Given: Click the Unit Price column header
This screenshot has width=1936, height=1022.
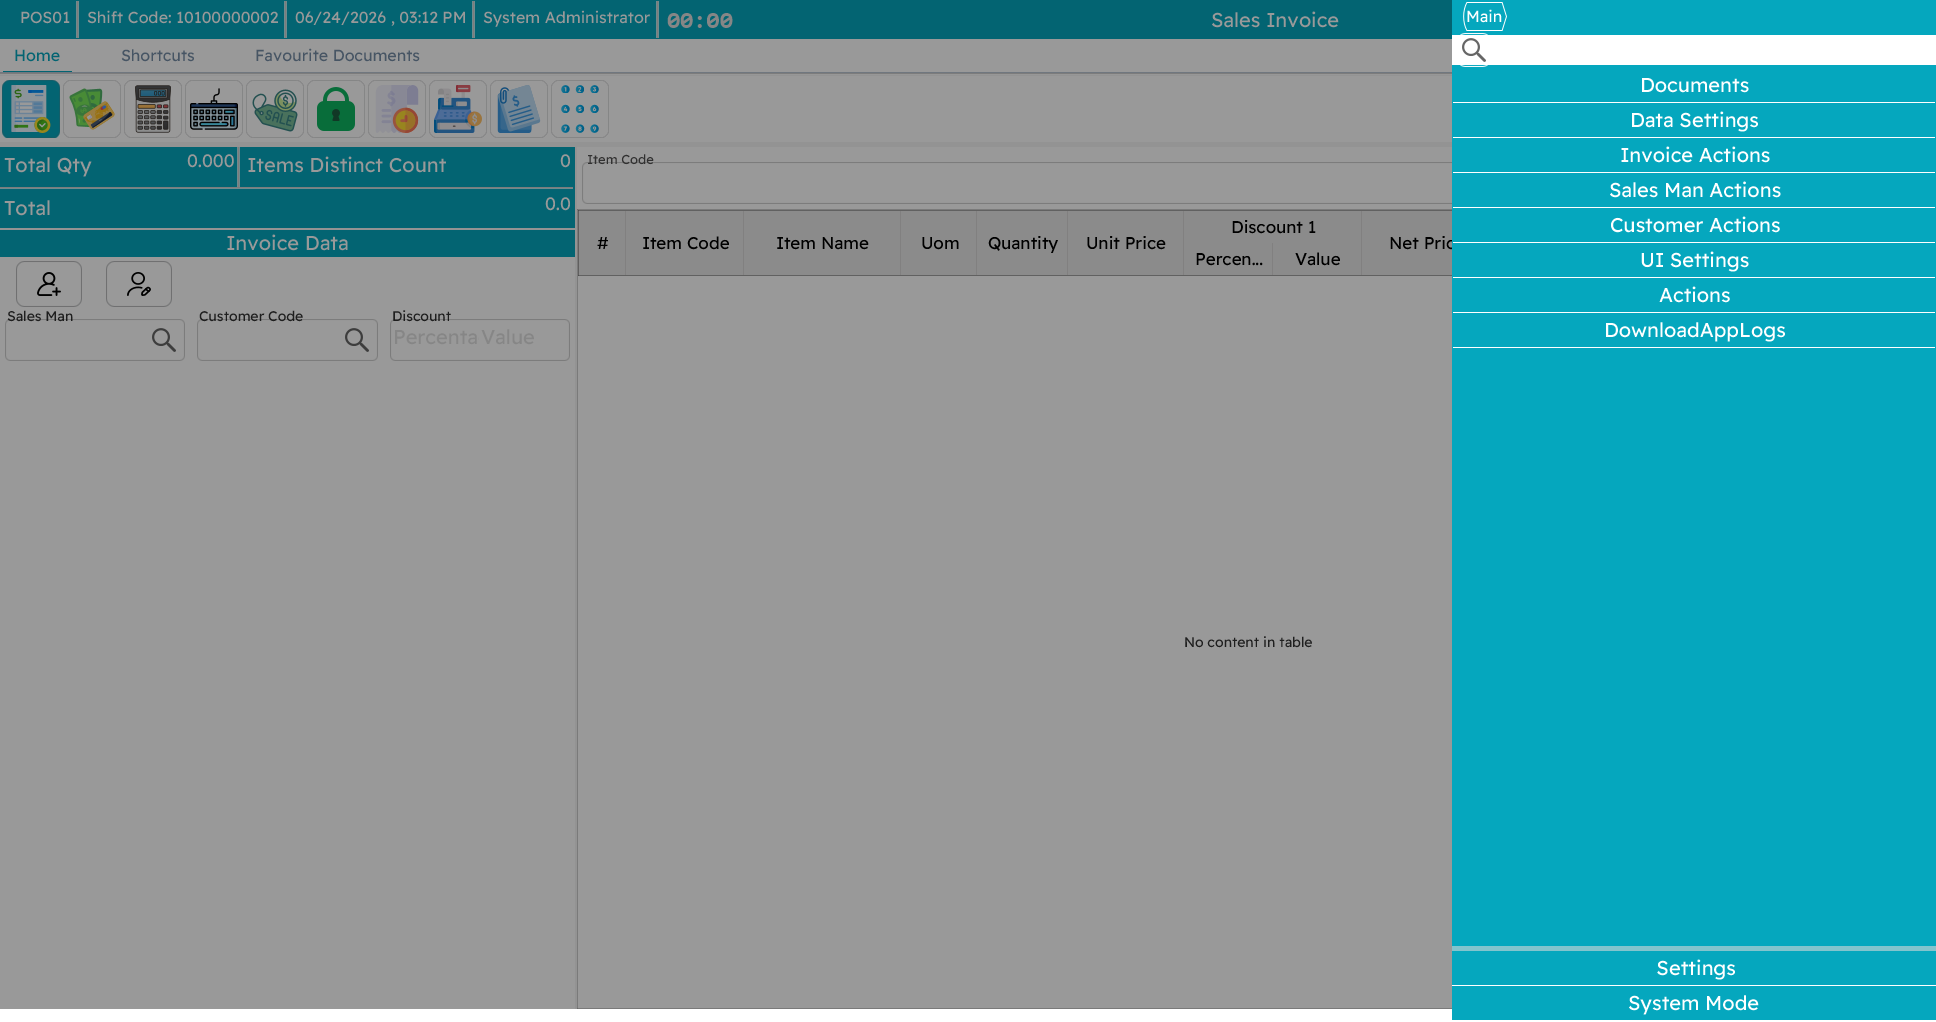Looking at the screenshot, I should click(x=1126, y=243).
